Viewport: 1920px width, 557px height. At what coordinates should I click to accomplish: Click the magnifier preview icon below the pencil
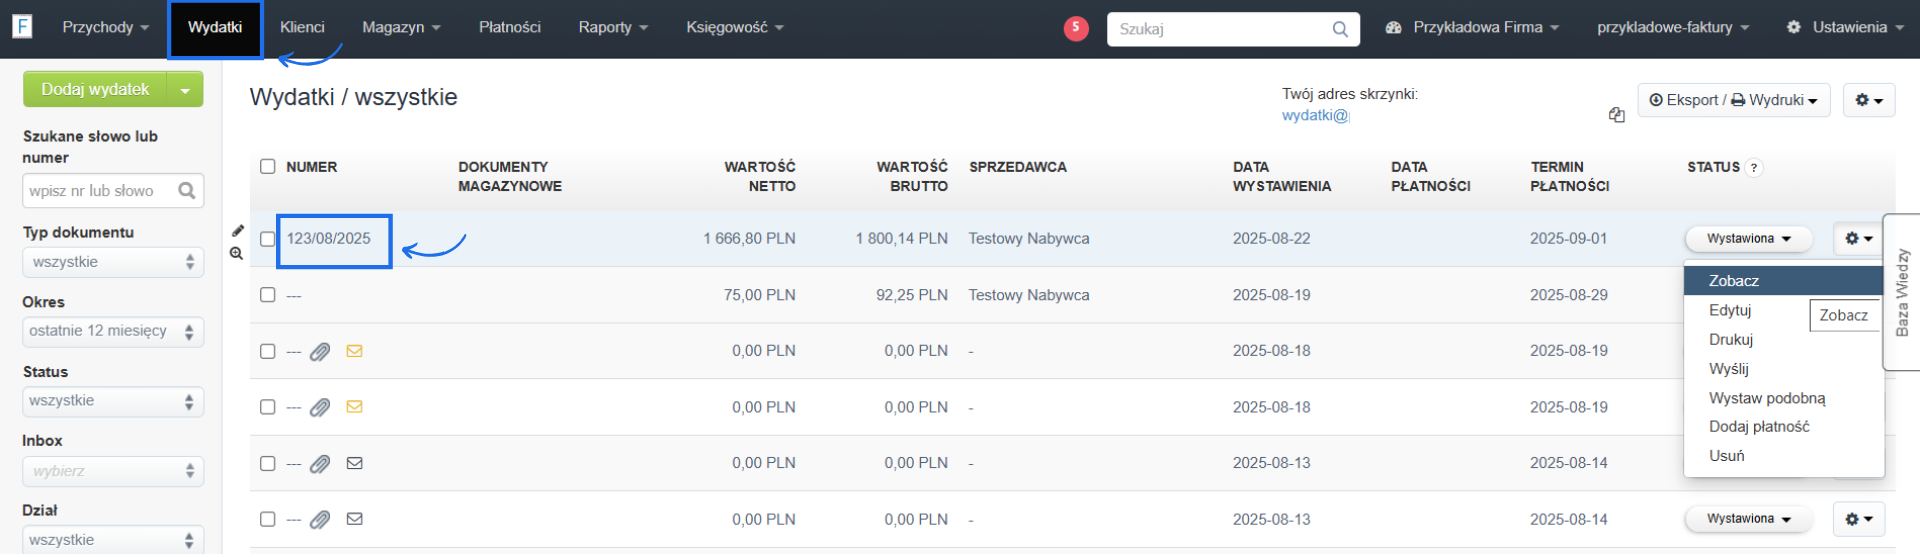click(236, 254)
